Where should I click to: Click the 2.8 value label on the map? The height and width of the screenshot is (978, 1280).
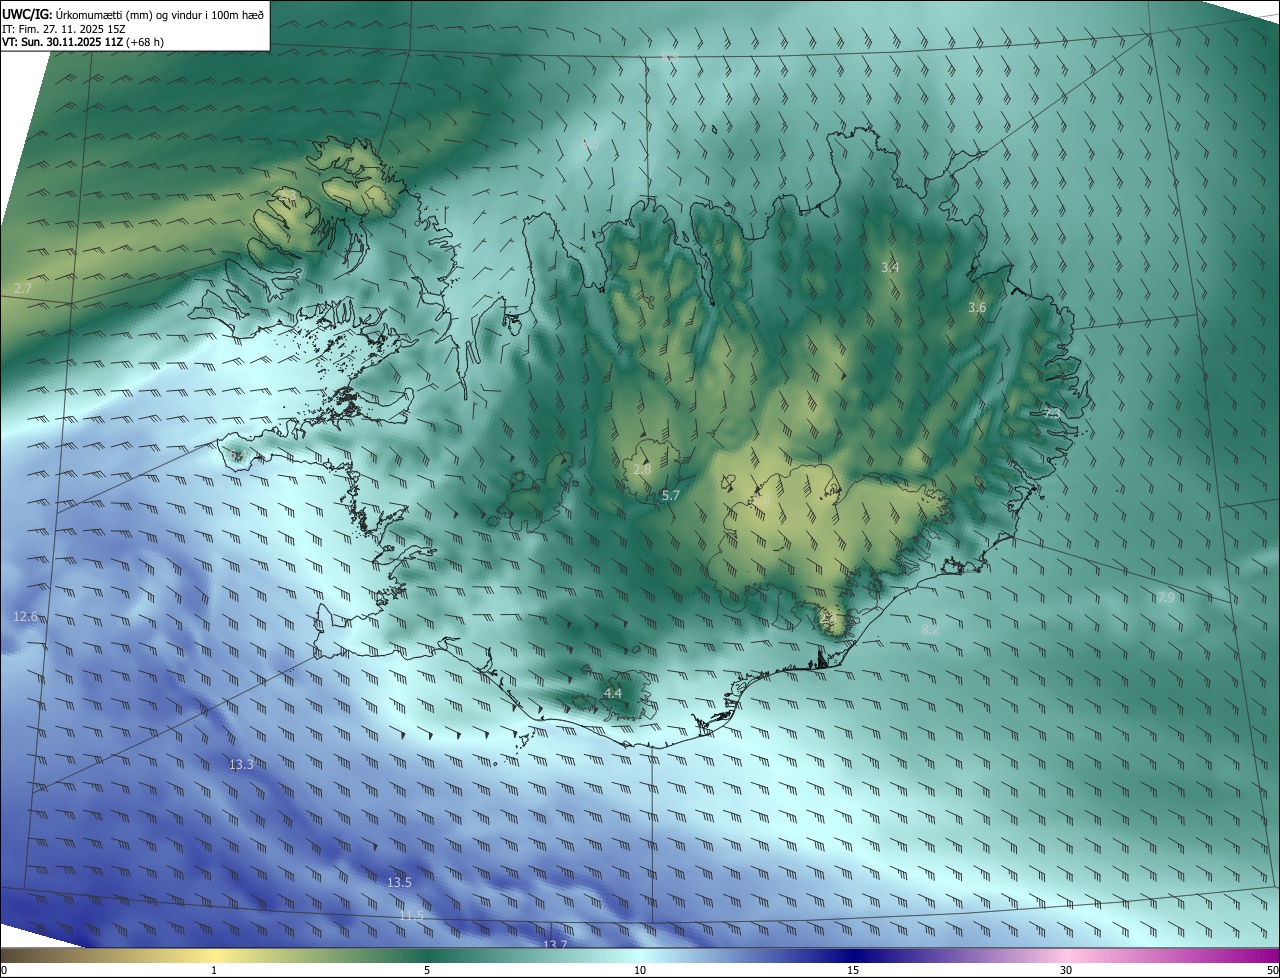click(x=642, y=469)
